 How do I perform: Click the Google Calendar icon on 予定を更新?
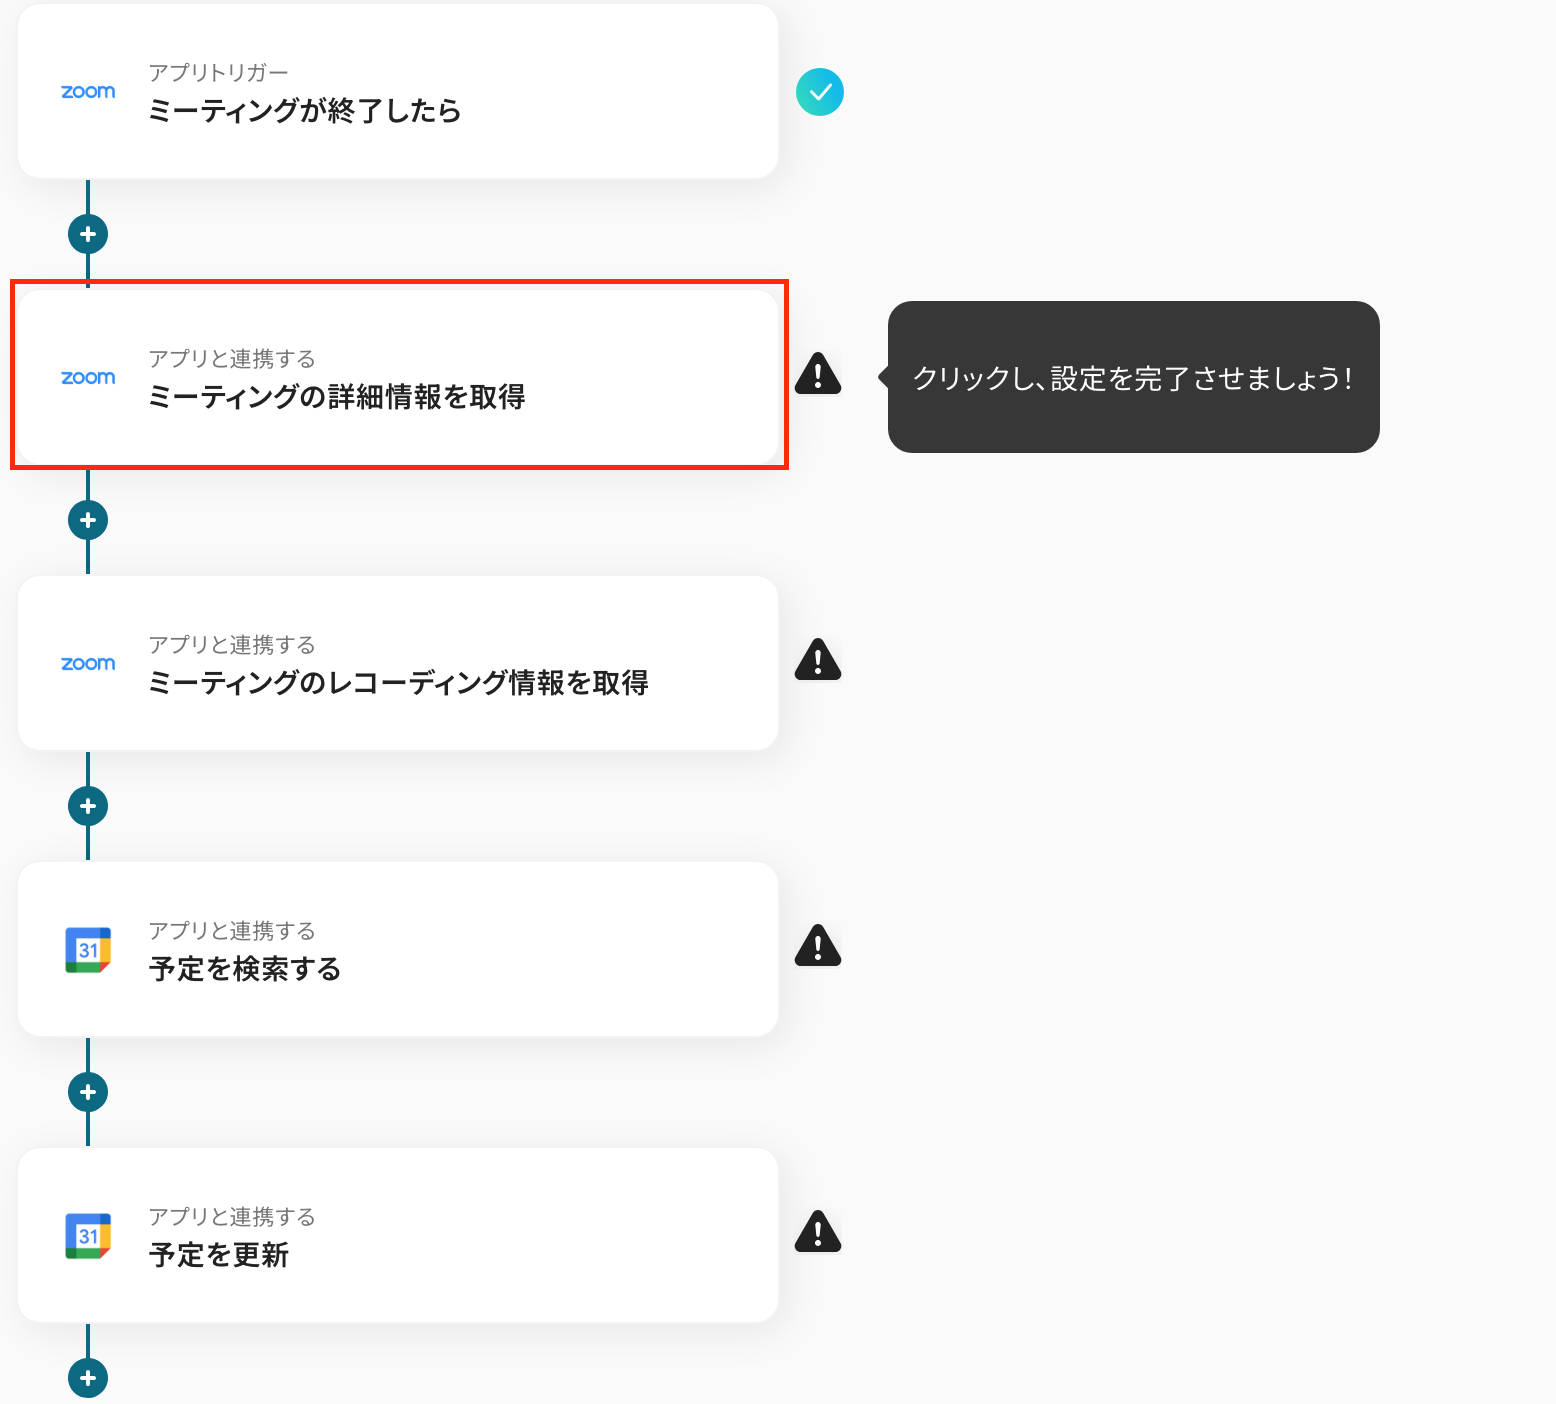click(x=88, y=1236)
